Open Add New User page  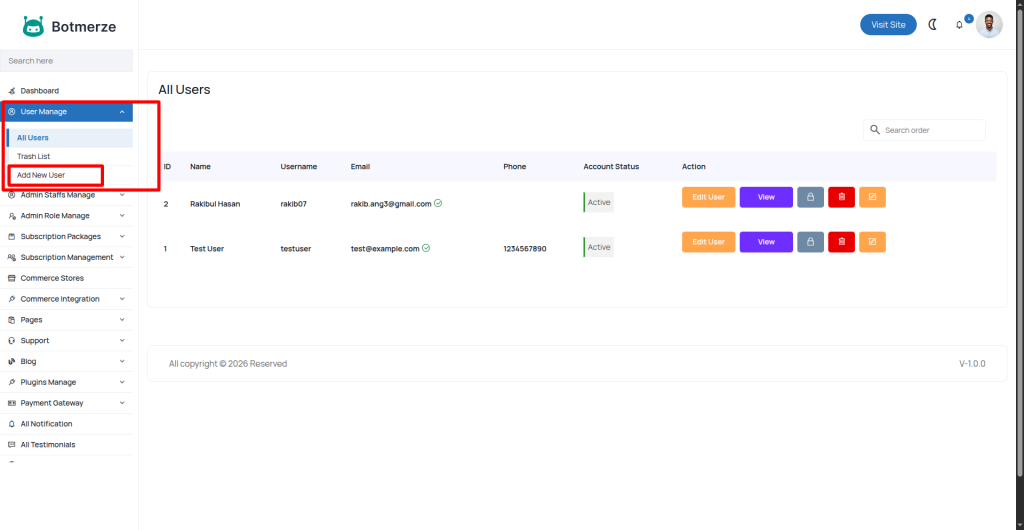41,175
